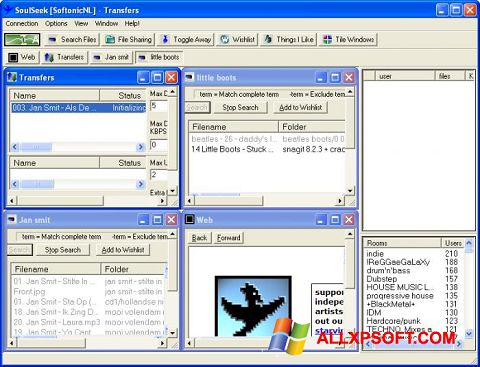480x367 pixels.
Task: Open Things I Like in the toolbar
Action: [289, 40]
